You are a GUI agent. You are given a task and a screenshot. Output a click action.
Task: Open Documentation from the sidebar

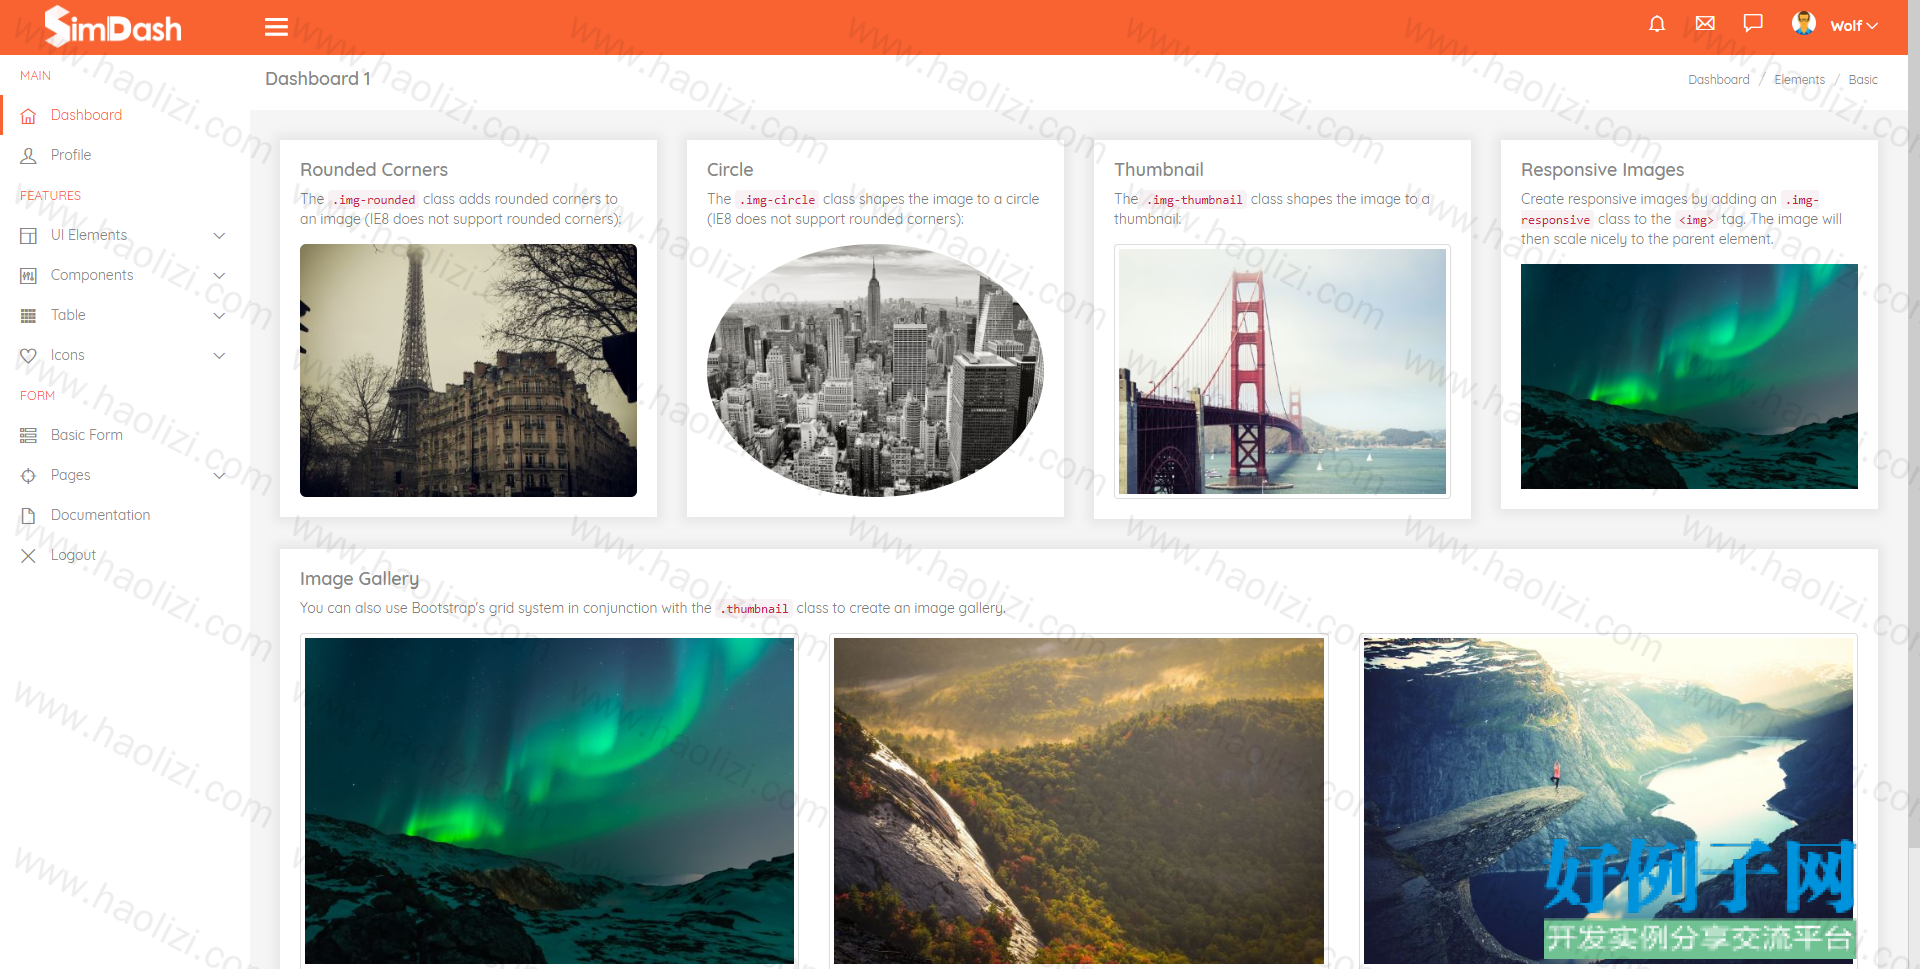click(x=101, y=515)
